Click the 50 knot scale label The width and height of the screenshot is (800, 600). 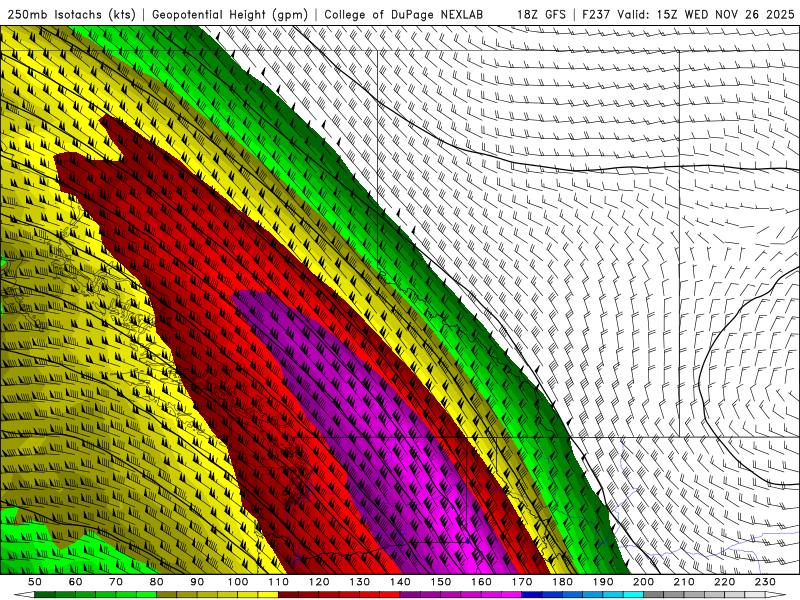pos(35,582)
